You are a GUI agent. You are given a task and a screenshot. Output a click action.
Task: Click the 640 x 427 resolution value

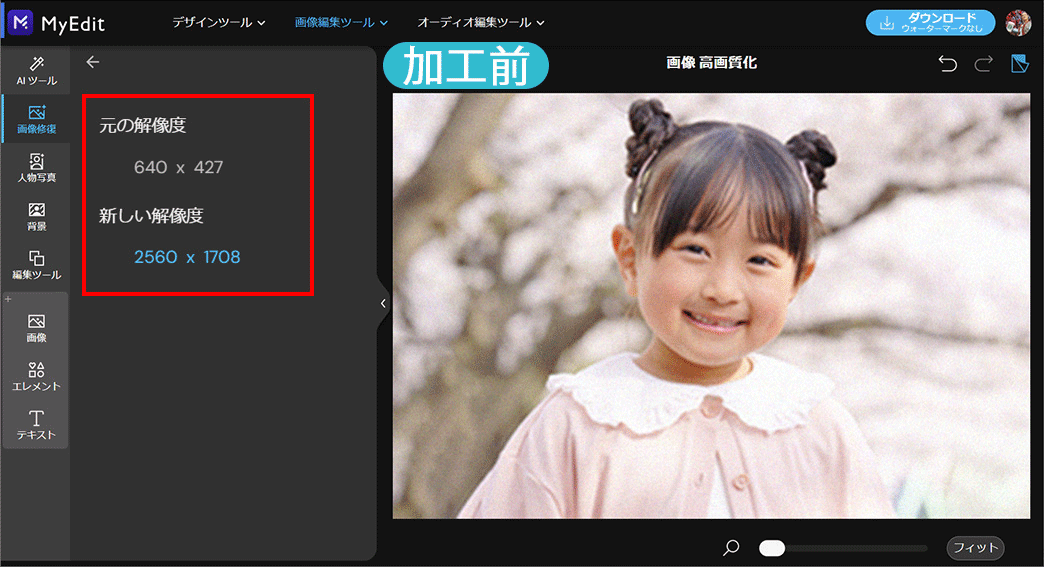pos(178,167)
